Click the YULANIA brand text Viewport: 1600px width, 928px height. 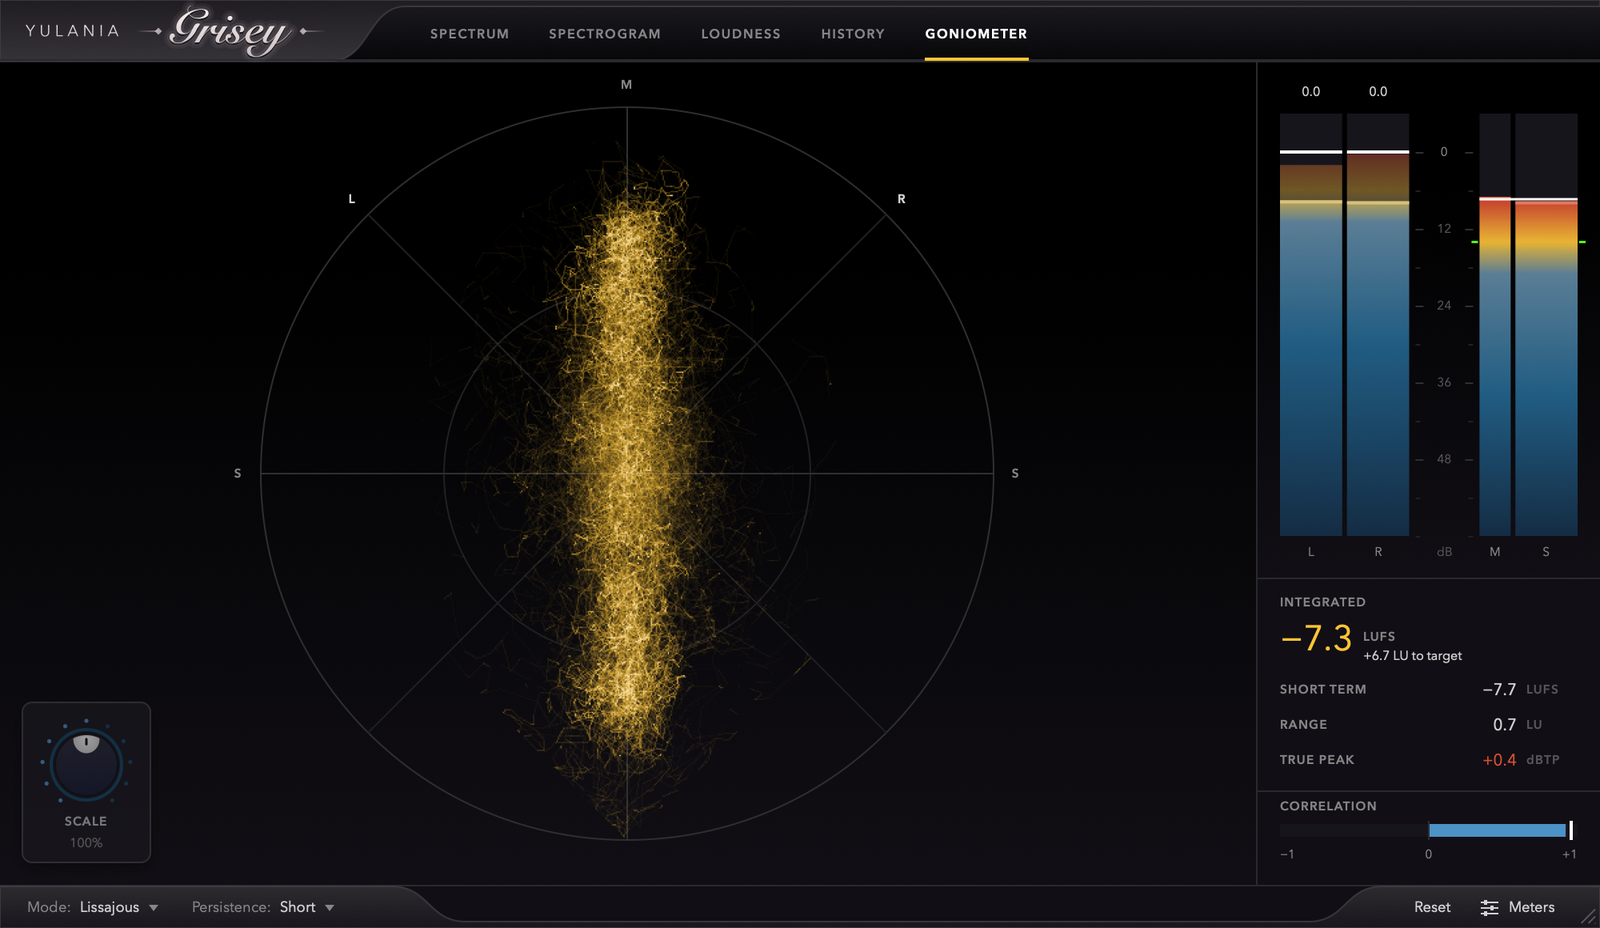72,31
